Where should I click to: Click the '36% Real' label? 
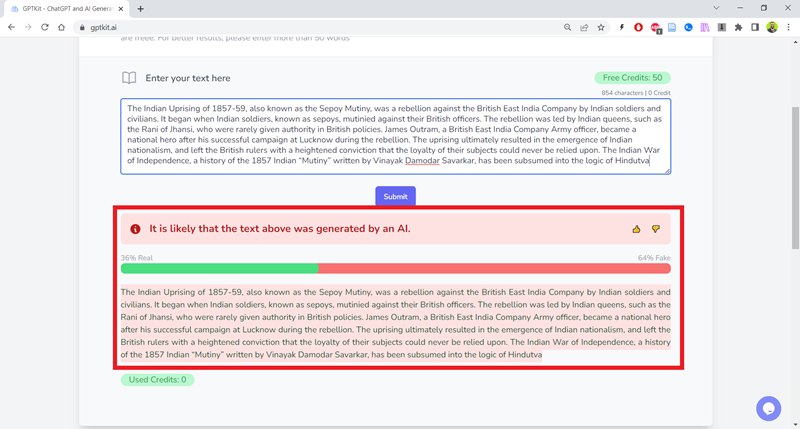click(x=137, y=258)
